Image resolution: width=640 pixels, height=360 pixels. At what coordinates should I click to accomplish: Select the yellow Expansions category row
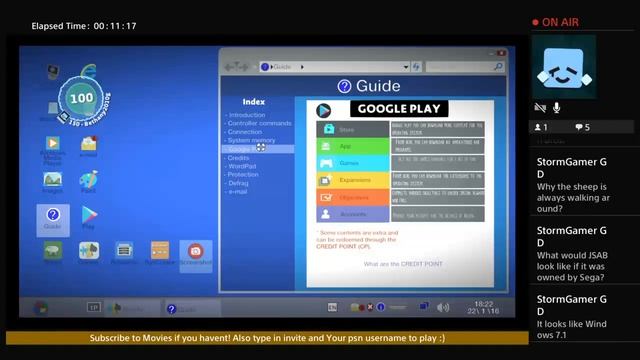coord(353,180)
